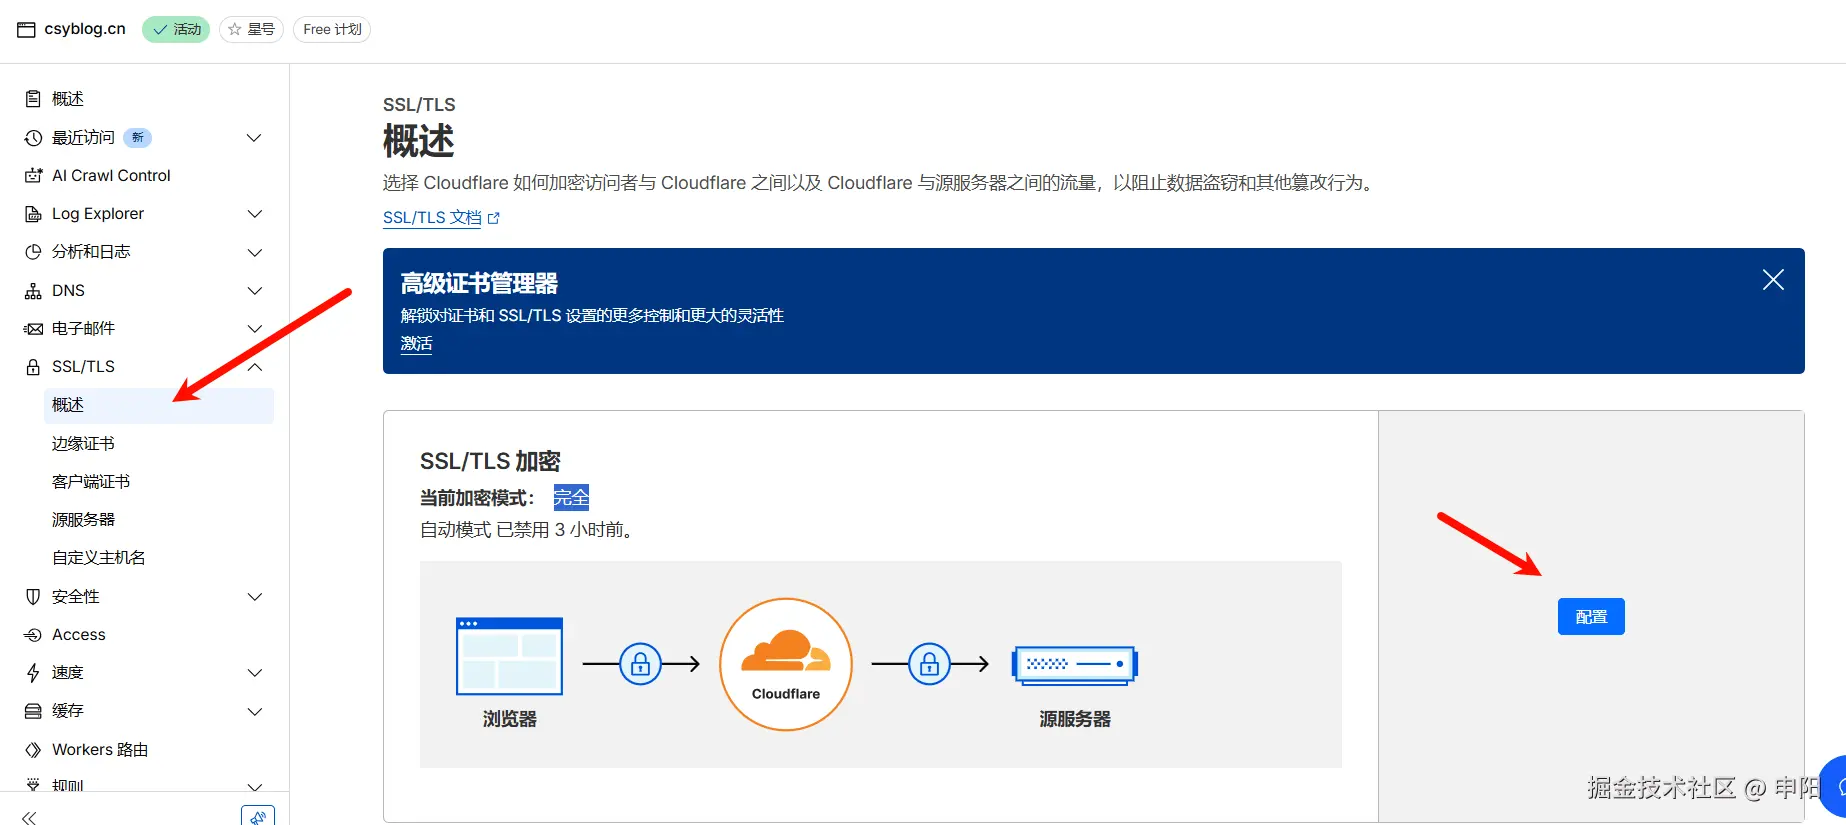This screenshot has width=1846, height=825.
Task: Click the Workers 路由 diamond icon
Action: pos(33,750)
